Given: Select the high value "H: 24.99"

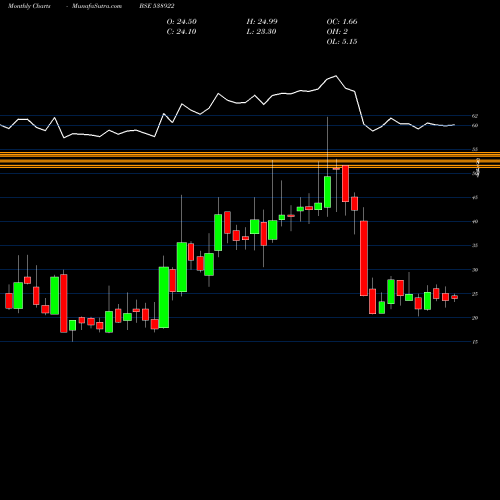Looking at the screenshot, I should [262, 22].
